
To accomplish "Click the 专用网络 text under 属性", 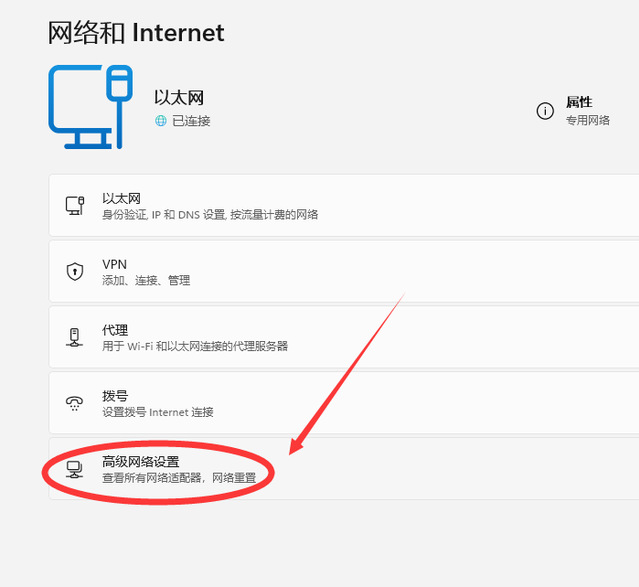I will click(588, 120).
